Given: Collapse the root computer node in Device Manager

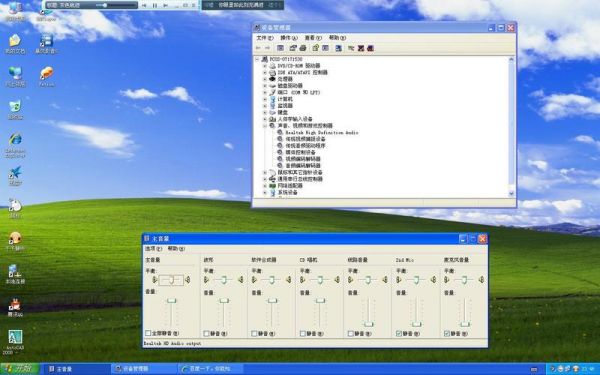Looking at the screenshot, I should pos(258,59).
